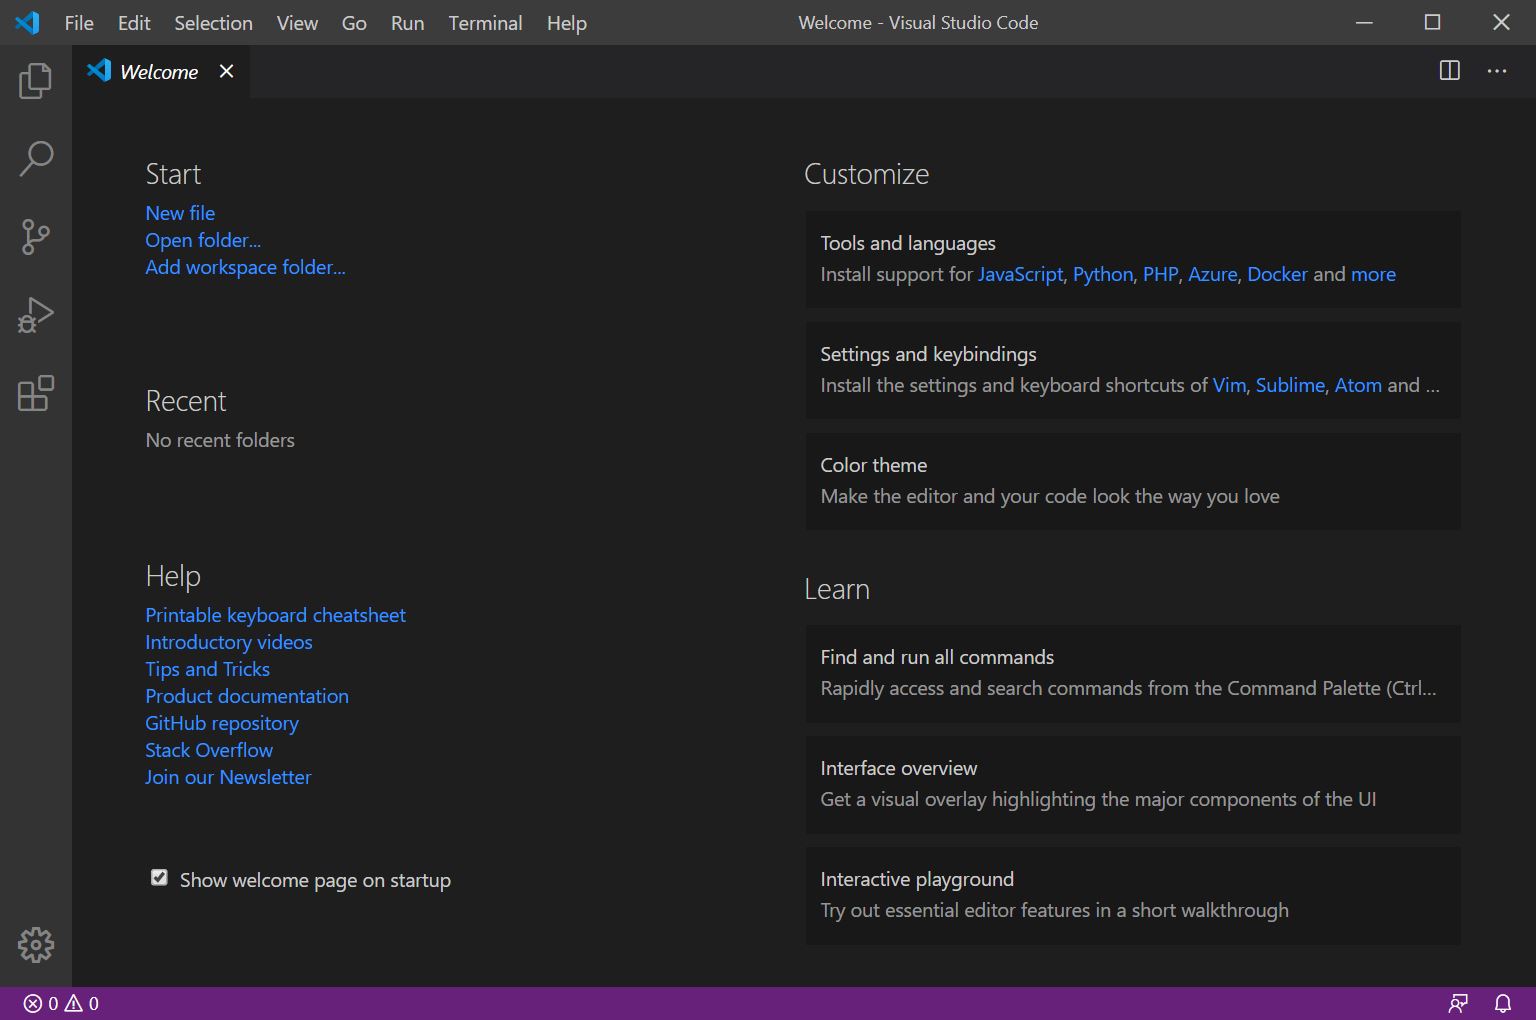The image size is (1536, 1020).
Task: Open the Interface overview card
Action: point(1133,784)
